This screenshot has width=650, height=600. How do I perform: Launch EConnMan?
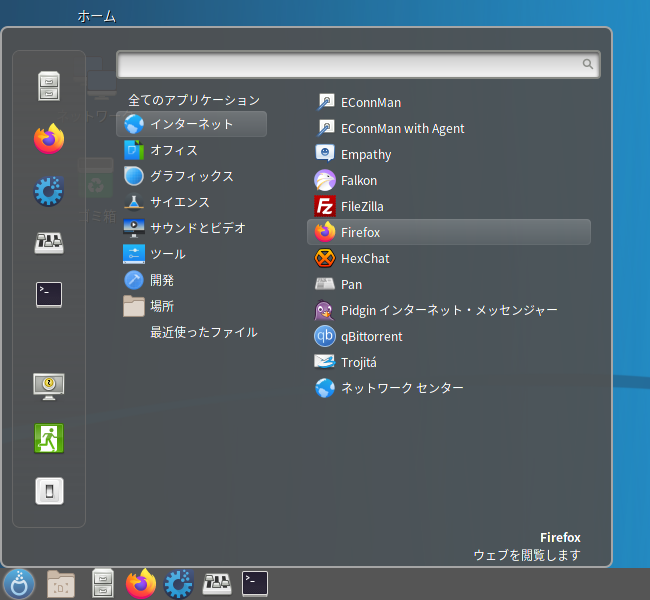[449, 102]
